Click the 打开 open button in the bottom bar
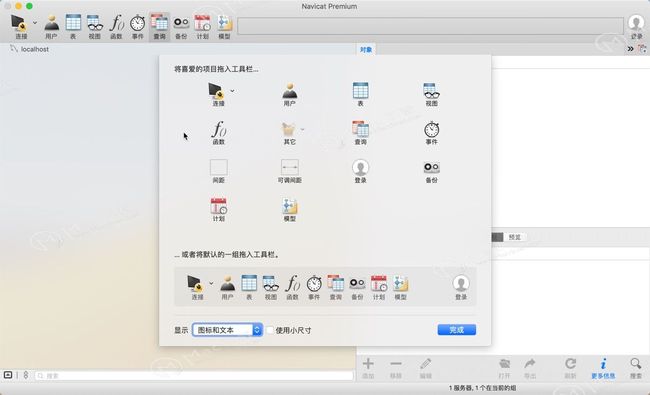 click(504, 368)
